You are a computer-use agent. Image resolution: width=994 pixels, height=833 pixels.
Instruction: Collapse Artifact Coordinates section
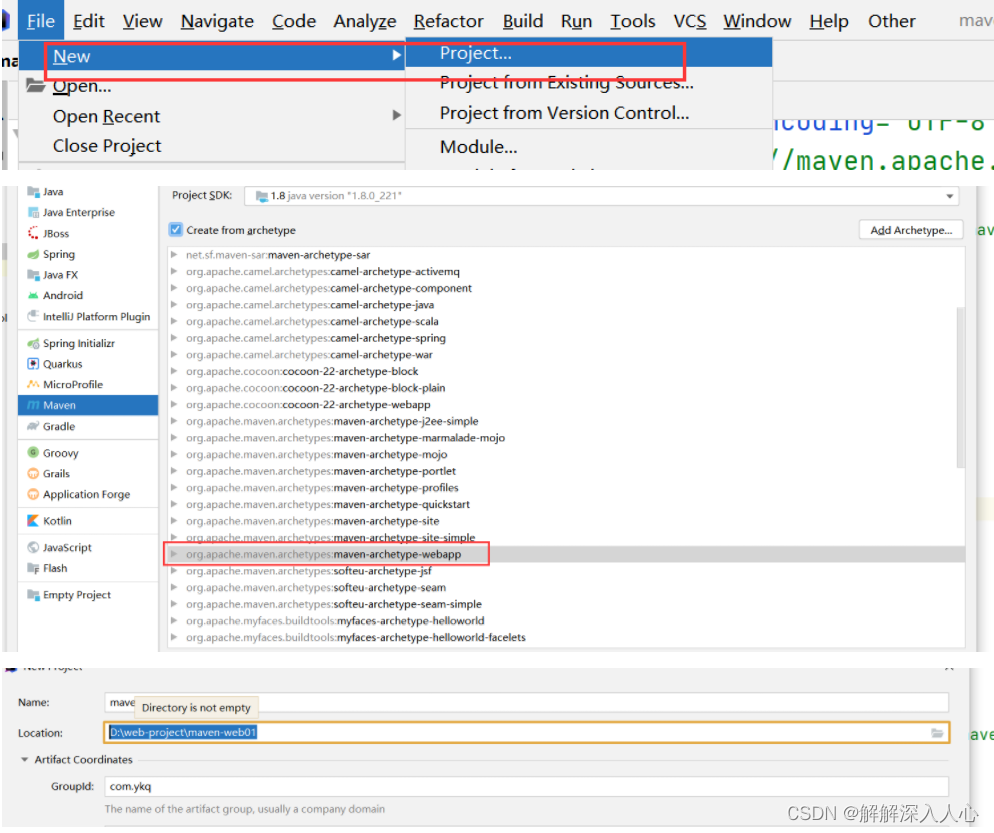coord(24,759)
